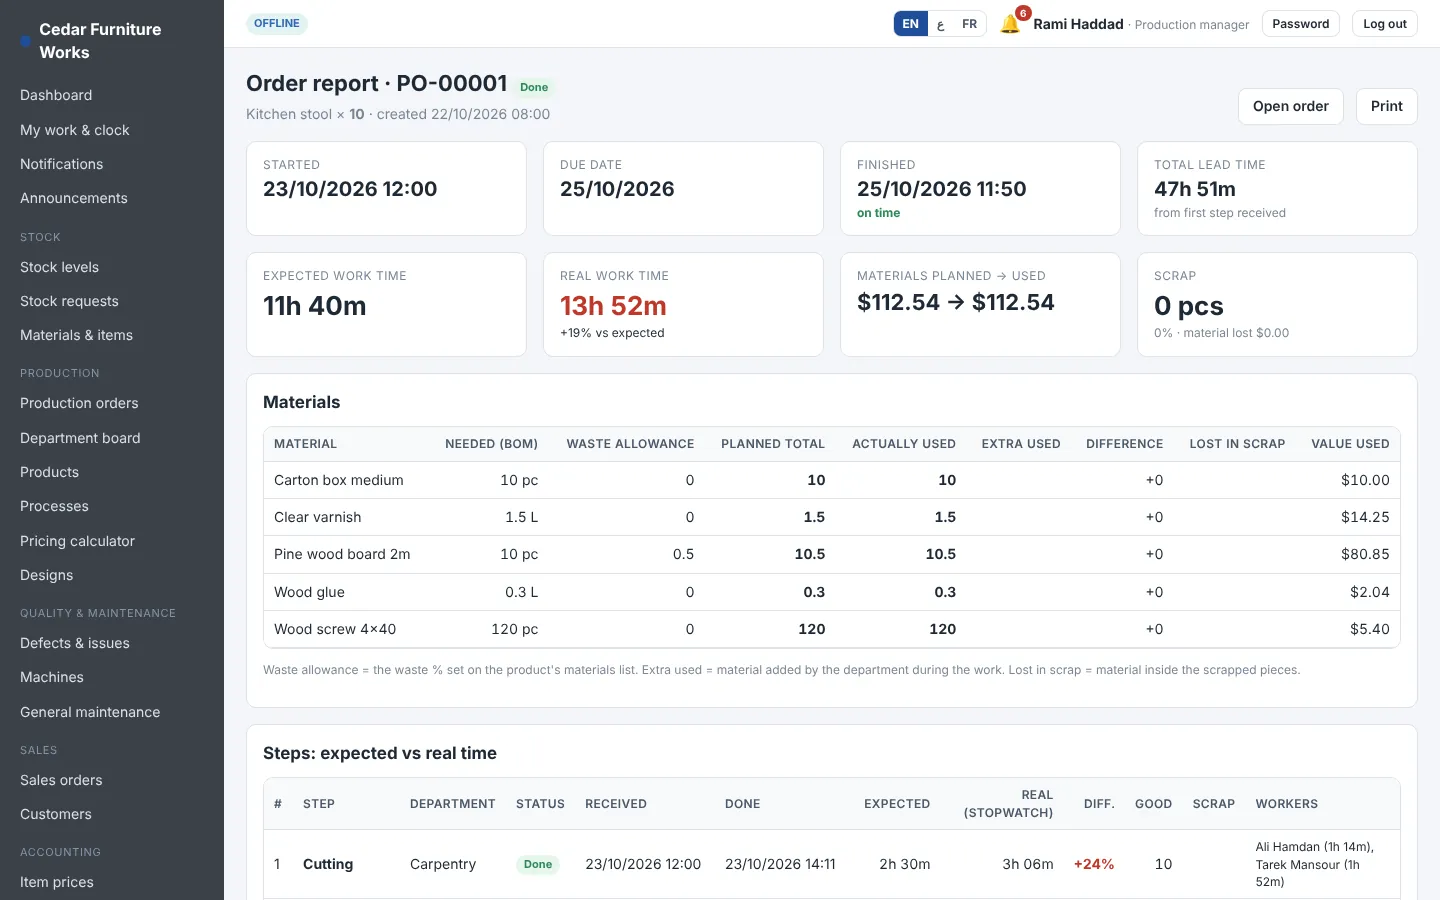
Task: Click the 47h 51m total lead time
Action: (1195, 189)
